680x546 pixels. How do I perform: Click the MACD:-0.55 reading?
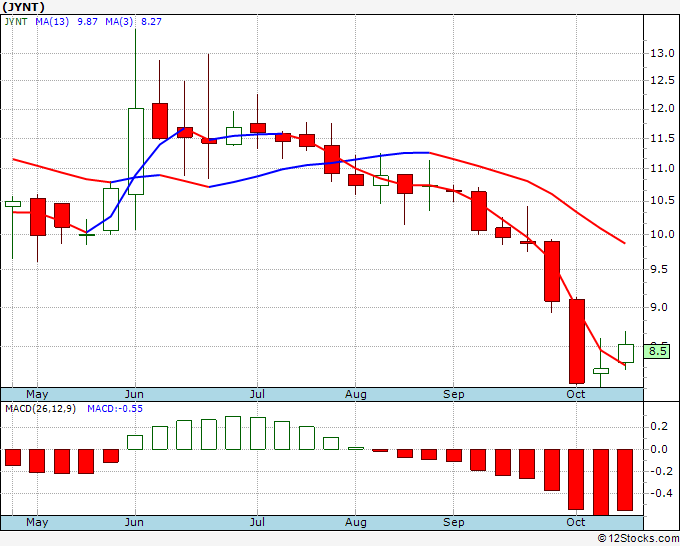coord(115,409)
